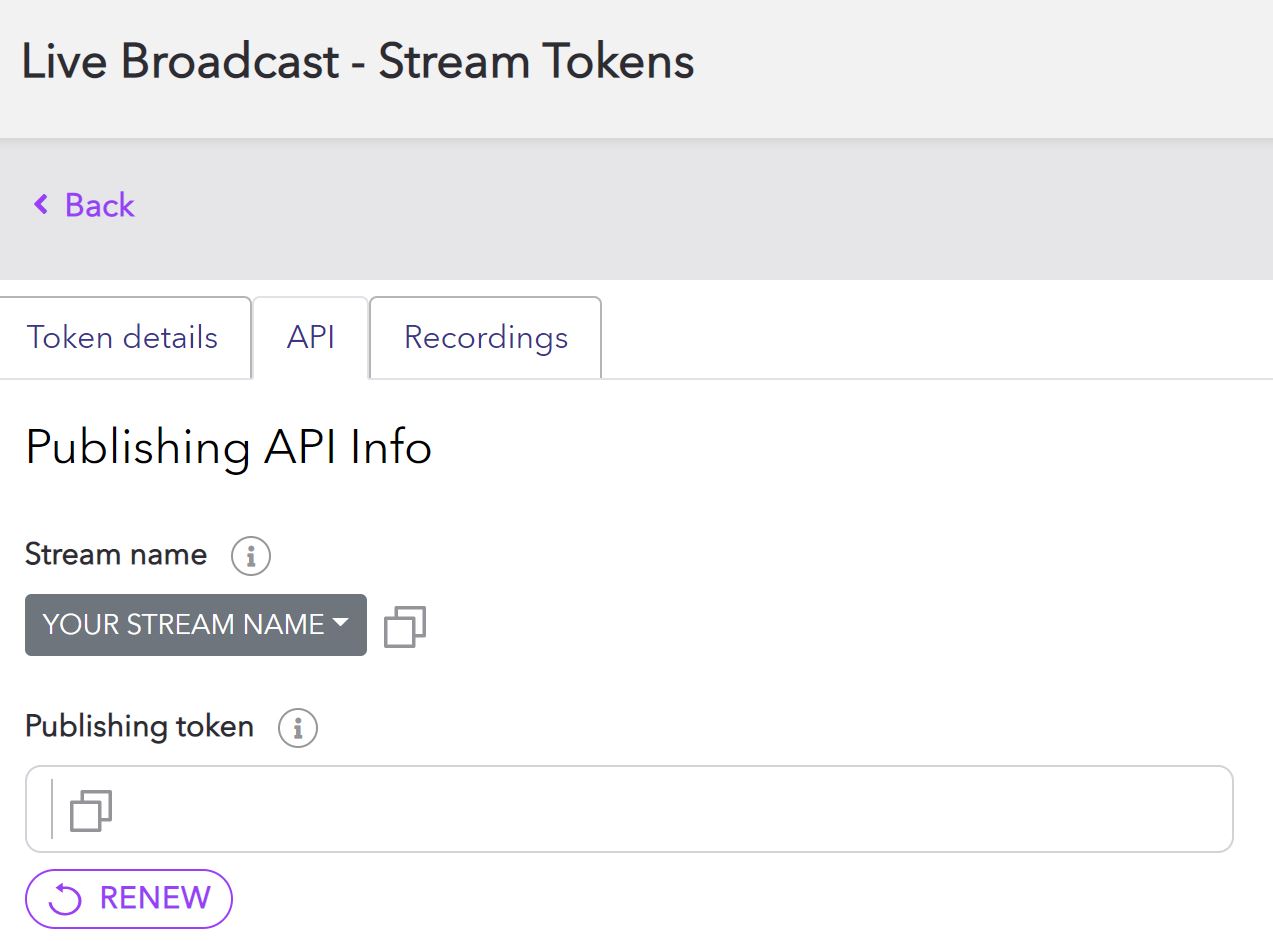Click the Live Broadcast - Stream Tokens title
The height and width of the screenshot is (941, 1273).
pos(357,61)
